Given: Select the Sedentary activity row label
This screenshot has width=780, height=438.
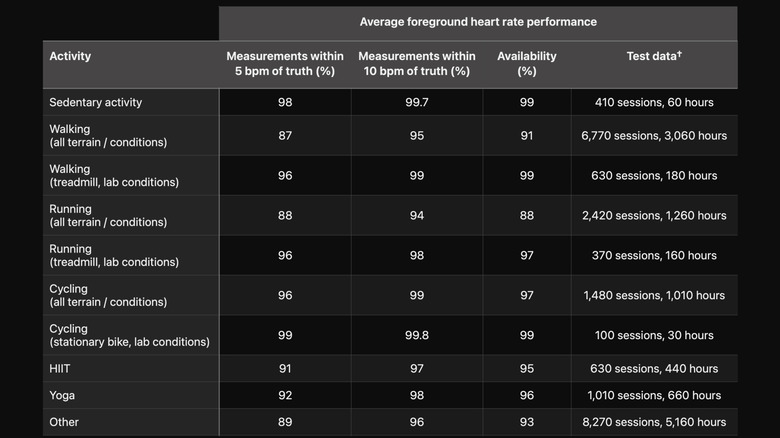Looking at the screenshot, I should click(96, 102).
